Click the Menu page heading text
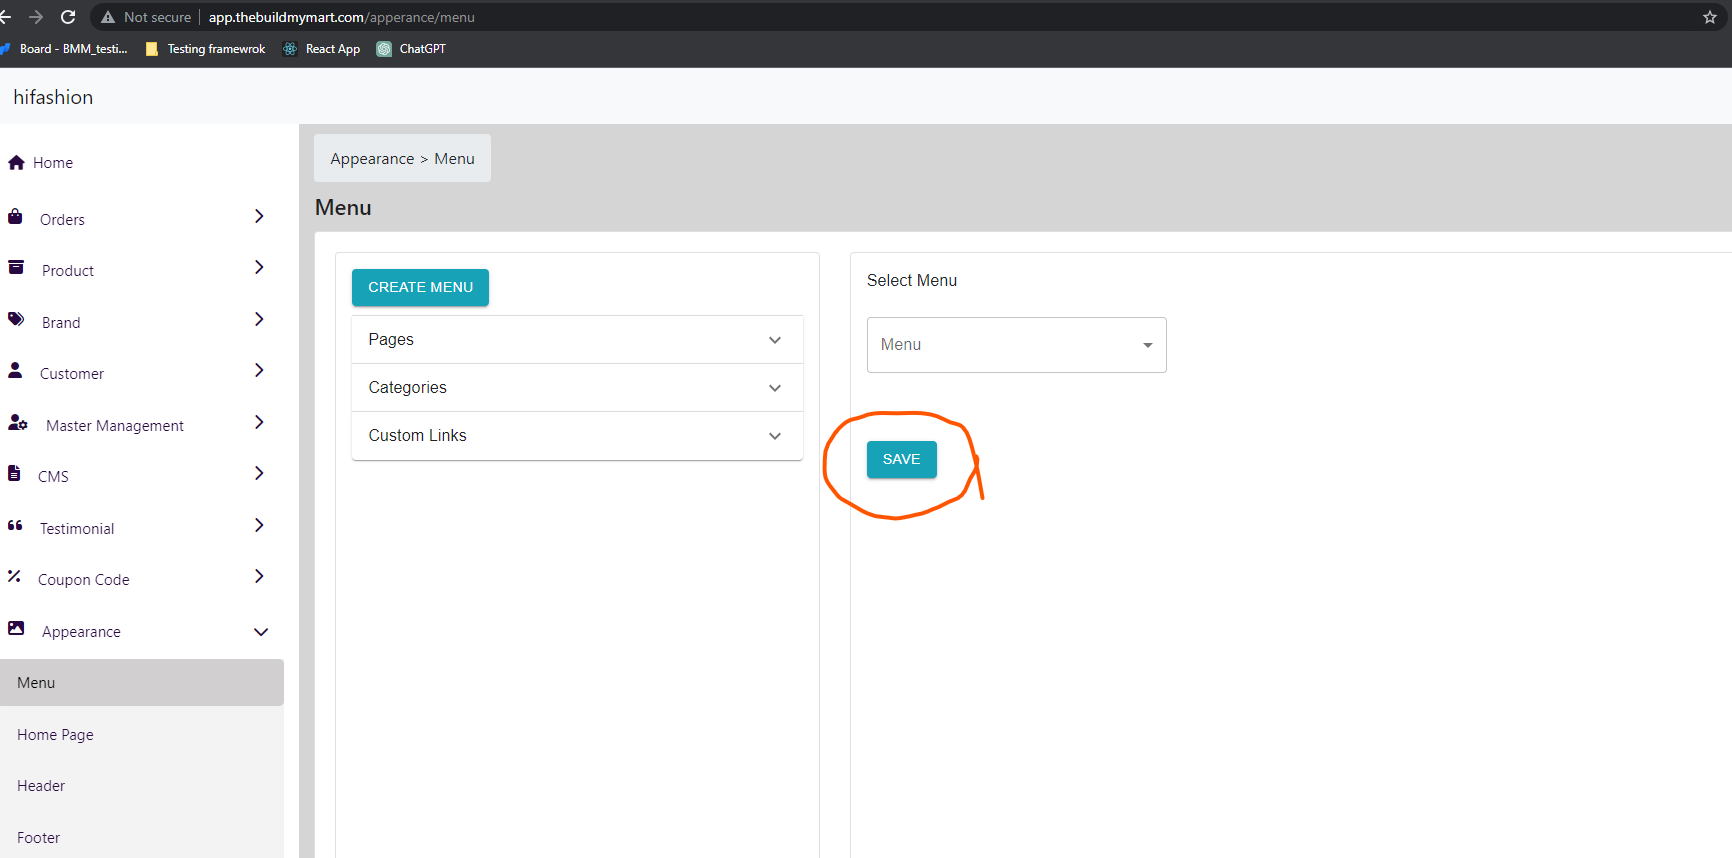Image resolution: width=1732 pixels, height=858 pixels. click(343, 208)
